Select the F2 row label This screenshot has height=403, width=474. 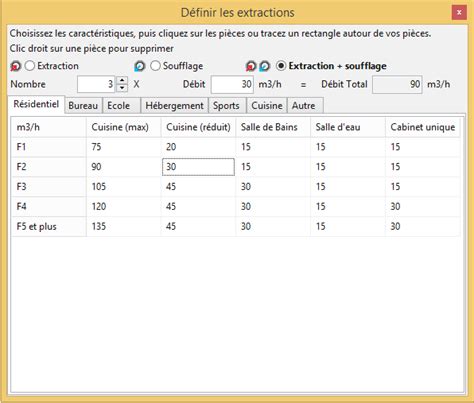click(x=49, y=167)
